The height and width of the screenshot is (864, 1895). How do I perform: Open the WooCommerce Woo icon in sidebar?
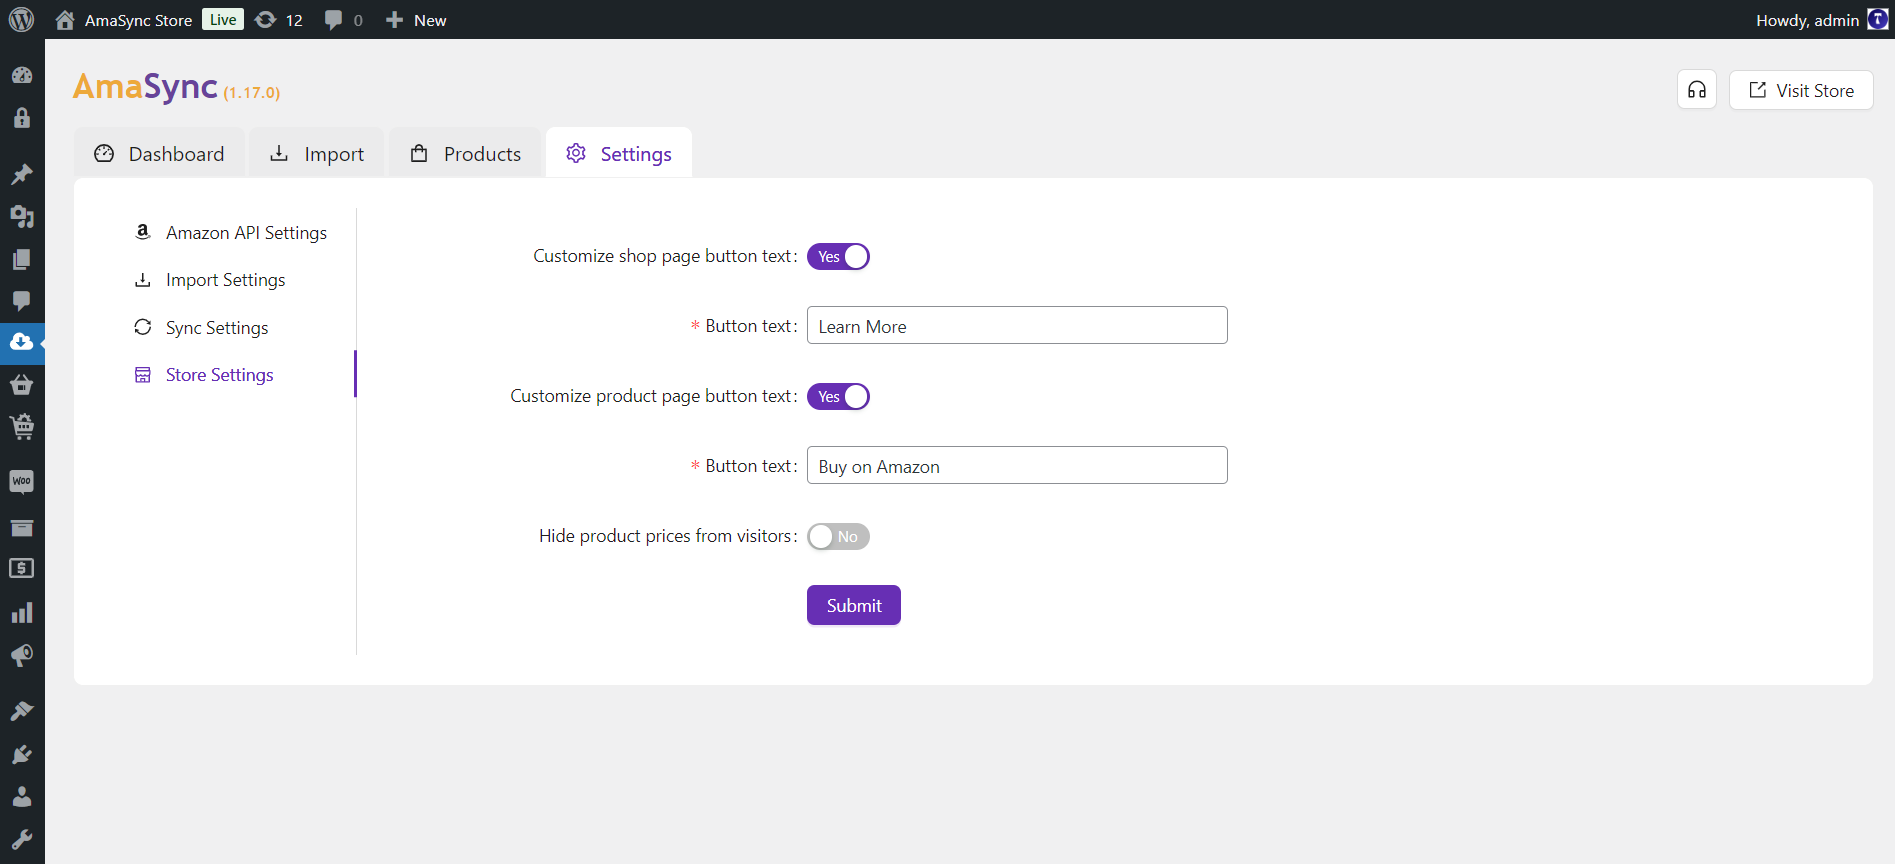(22, 482)
